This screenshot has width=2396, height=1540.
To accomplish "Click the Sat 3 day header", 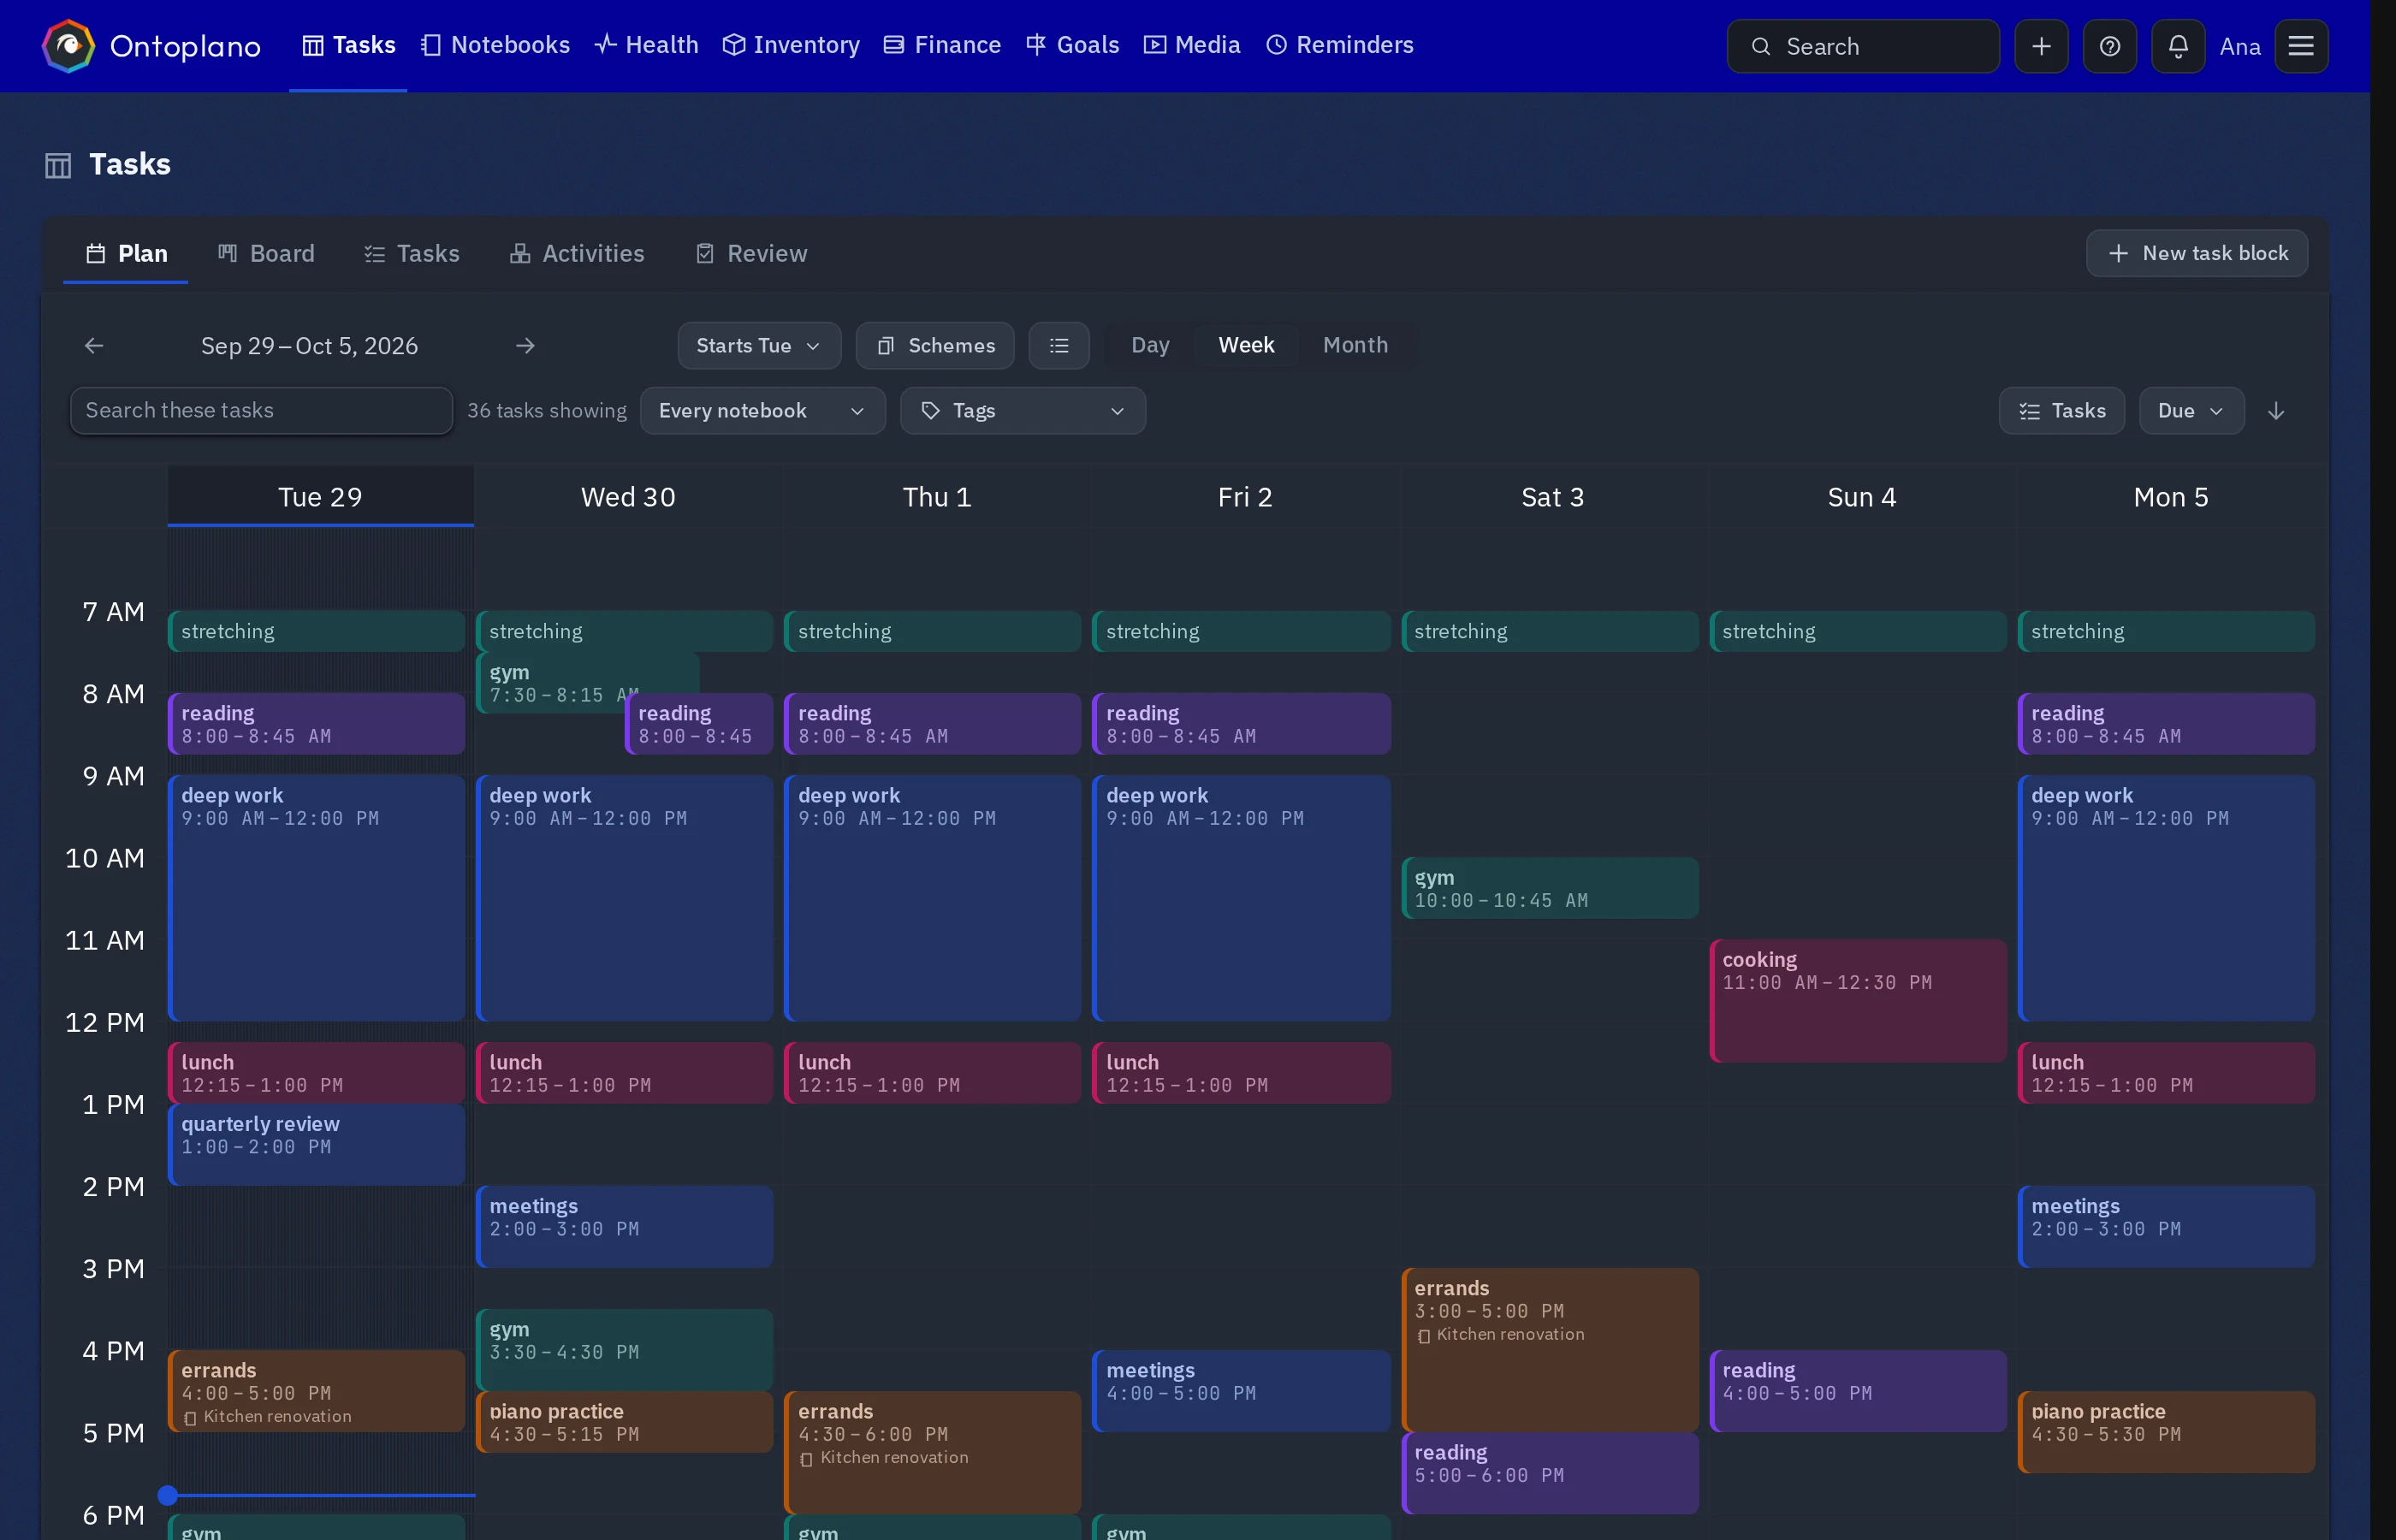I will point(1552,497).
